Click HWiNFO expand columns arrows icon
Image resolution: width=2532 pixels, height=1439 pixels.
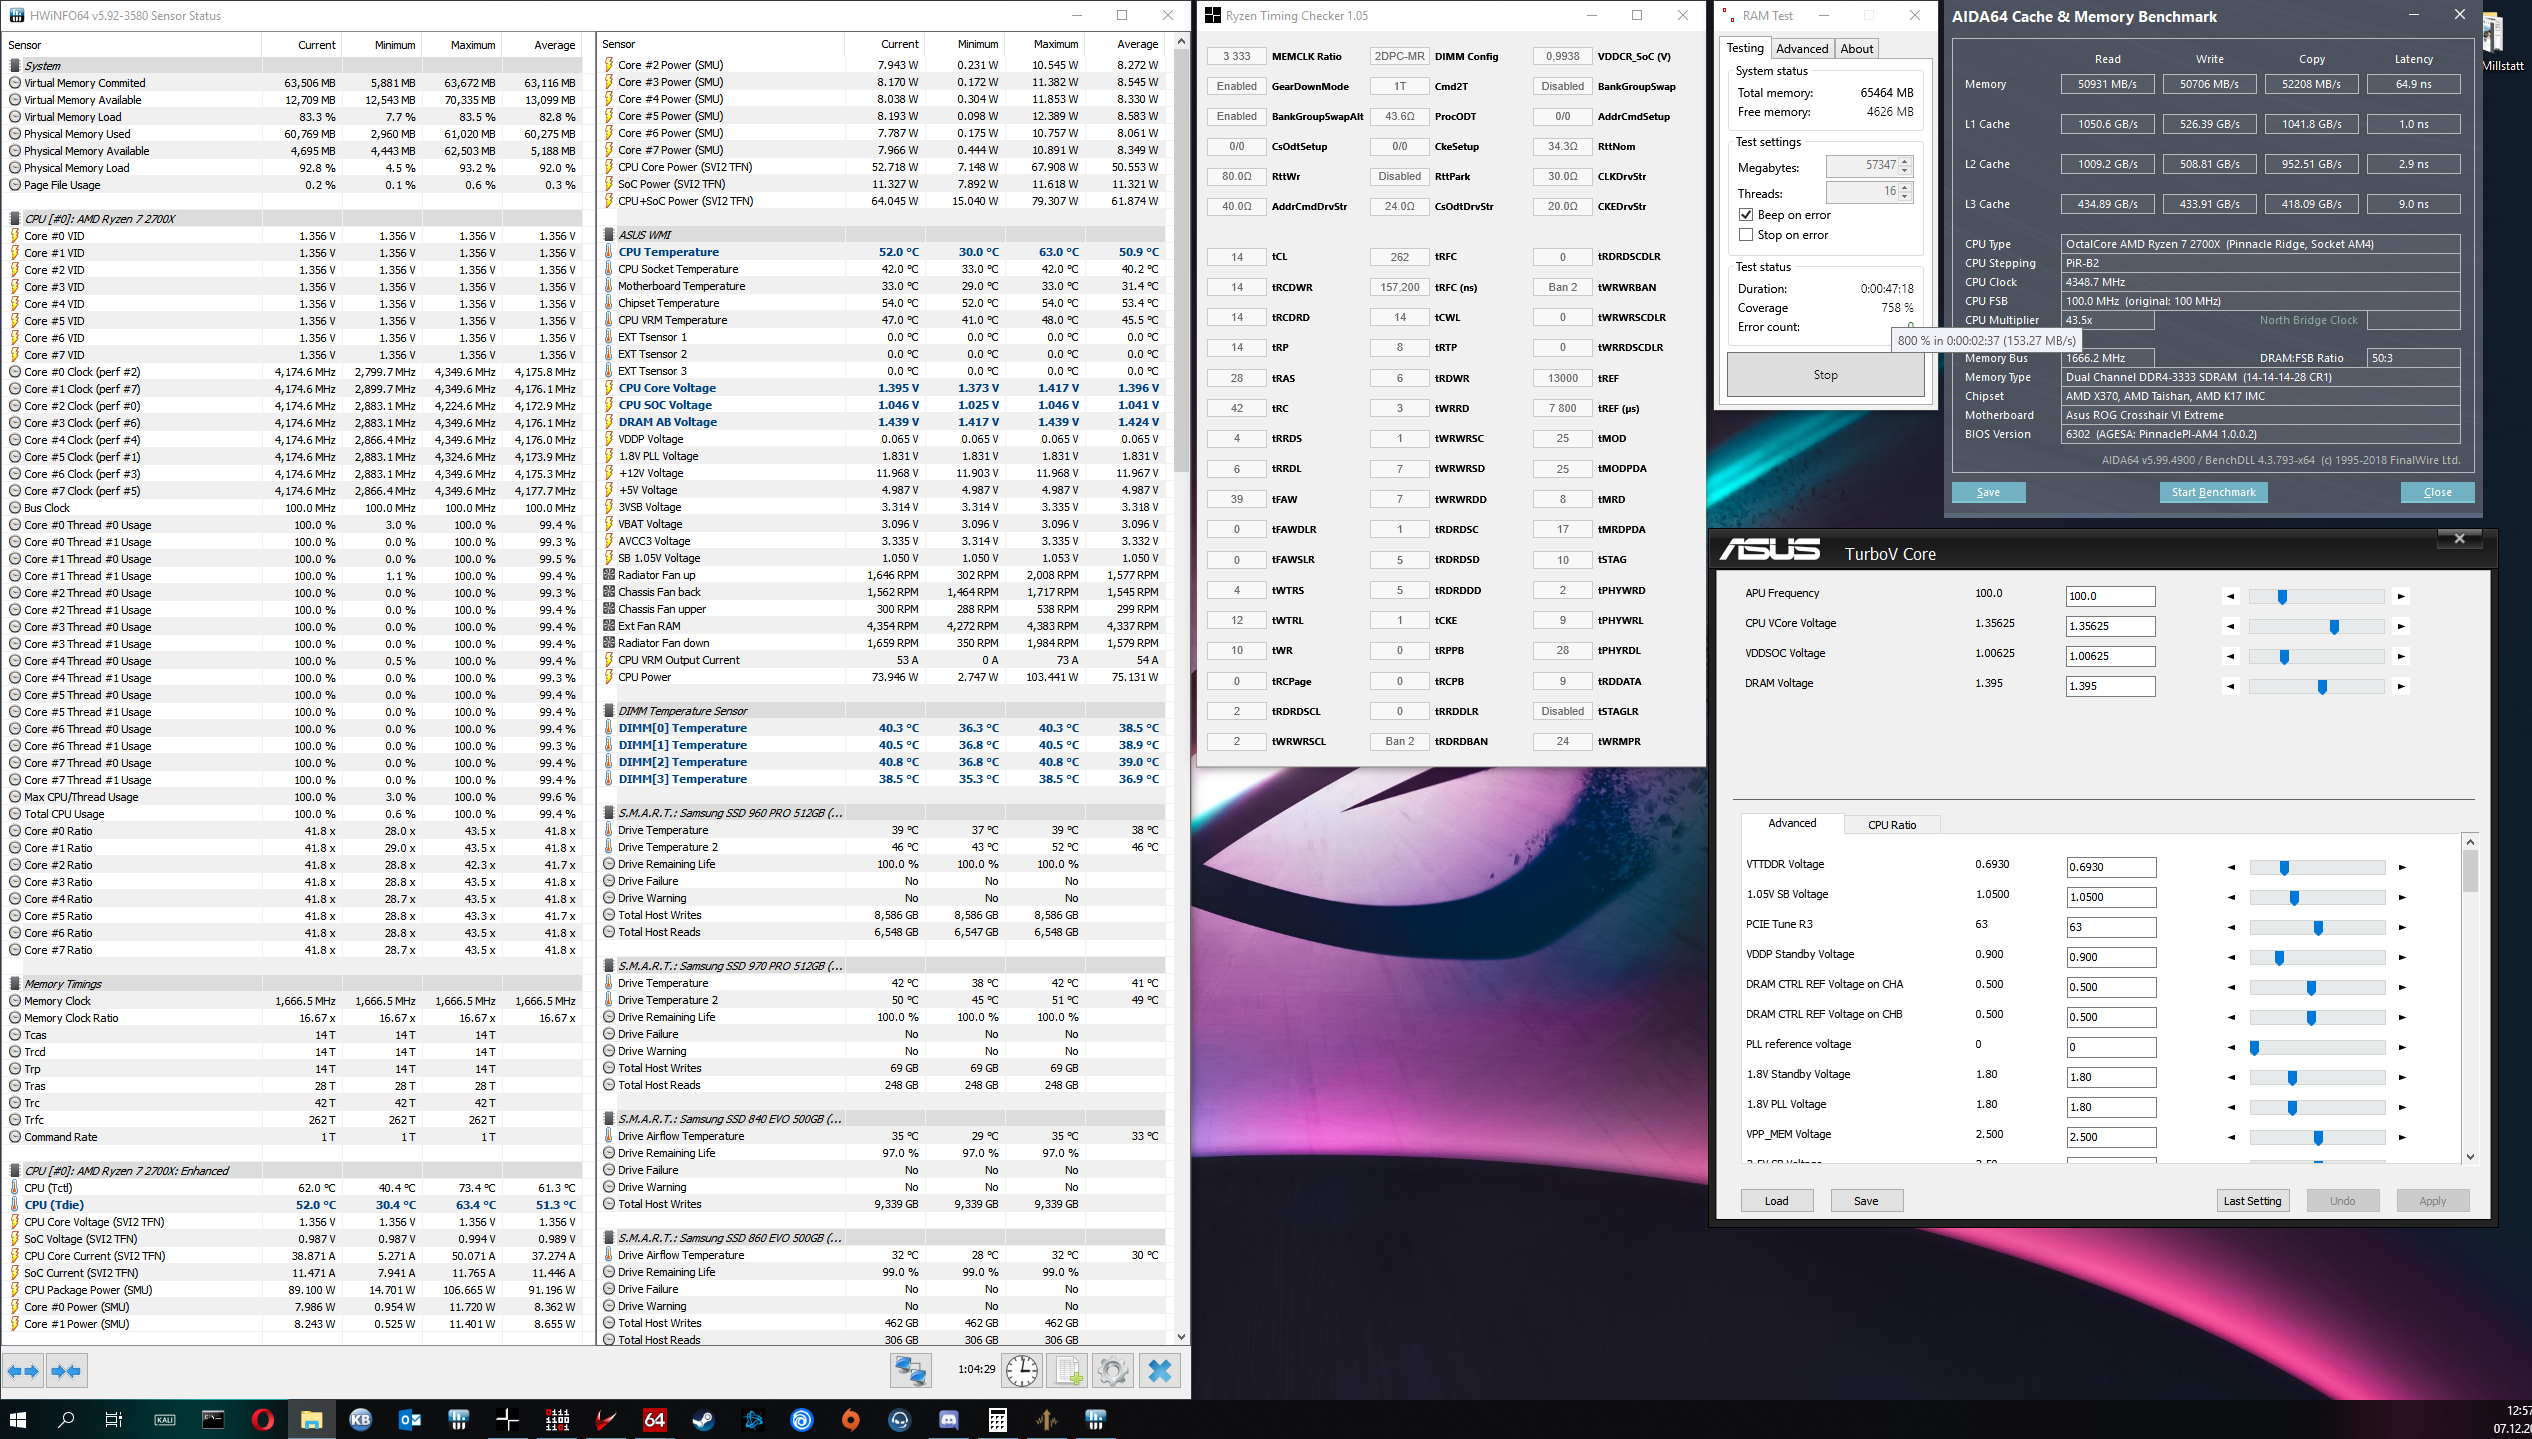[x=24, y=1371]
